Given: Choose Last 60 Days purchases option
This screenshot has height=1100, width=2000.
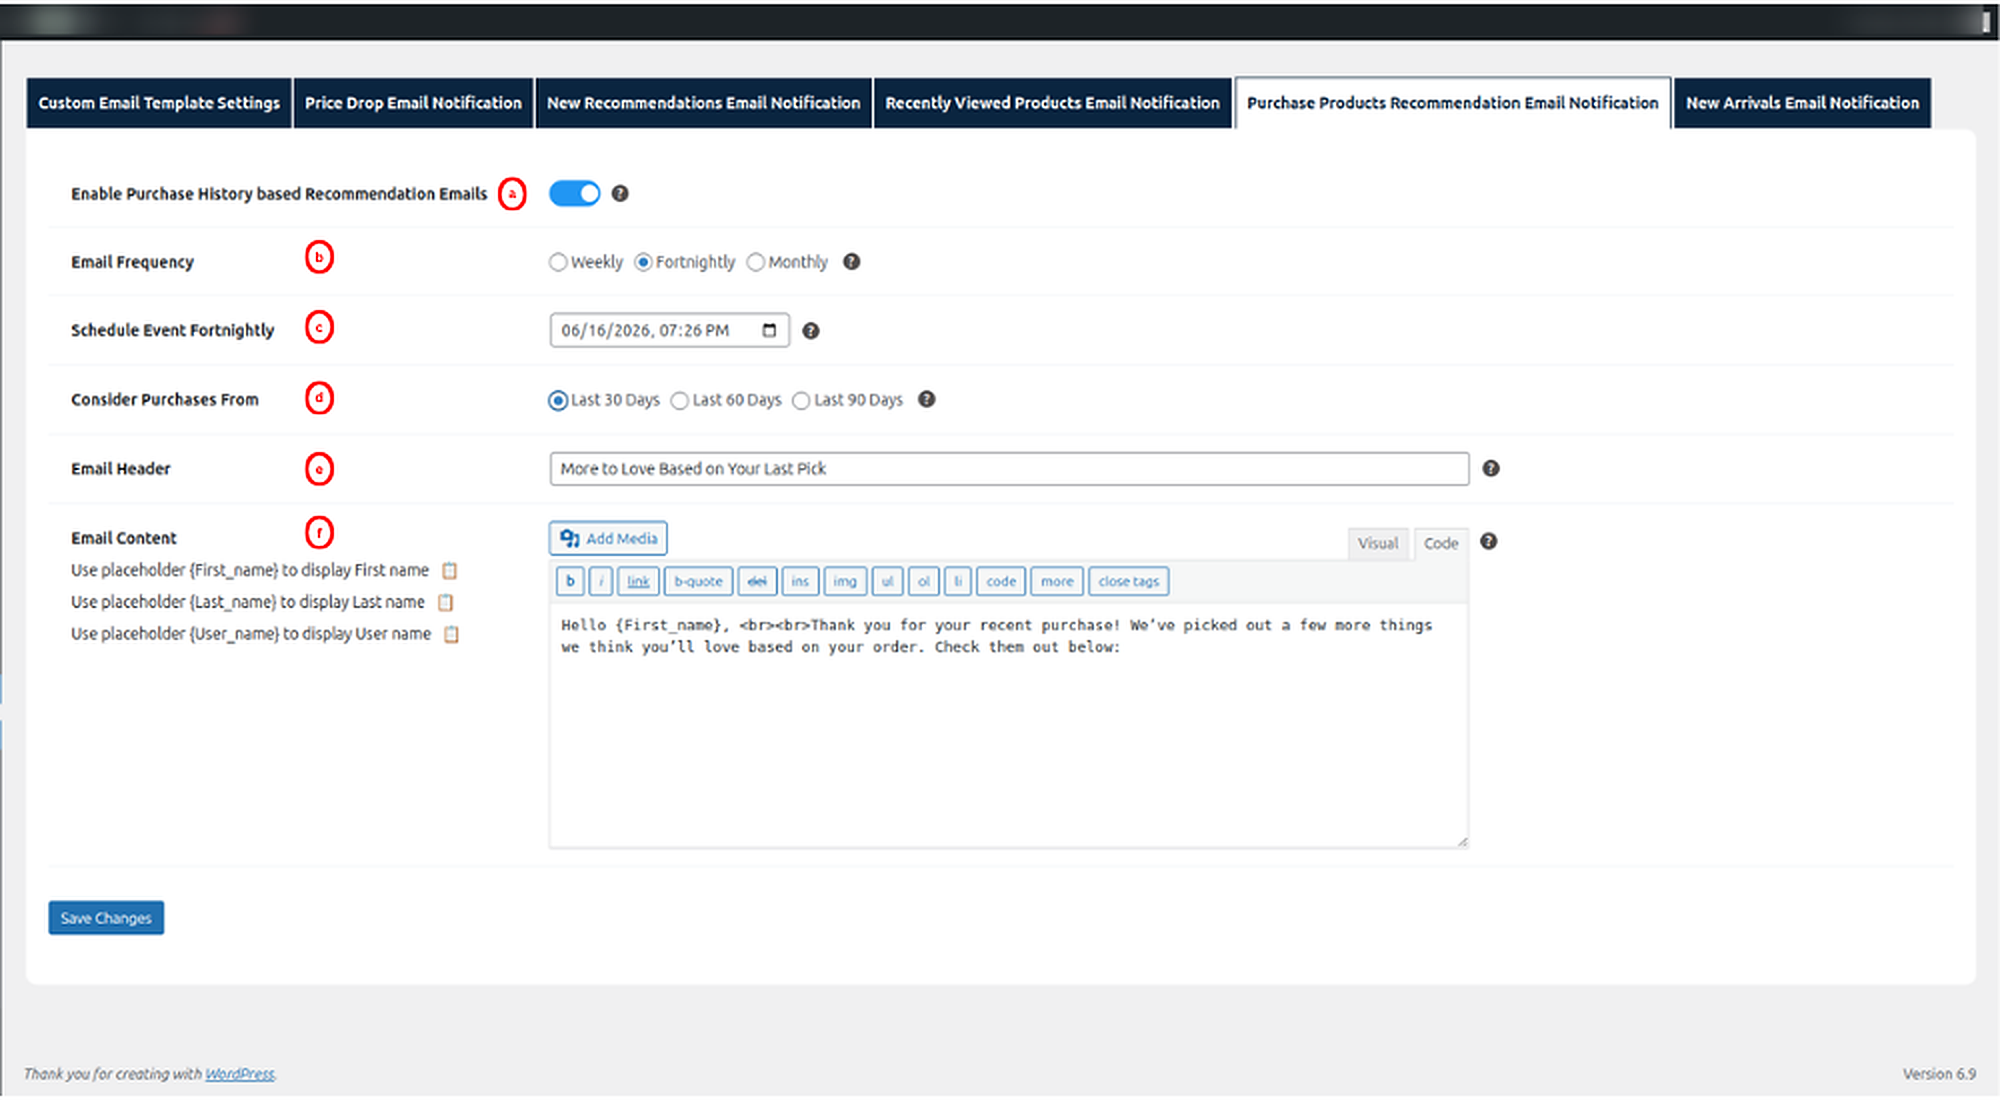Looking at the screenshot, I should [x=680, y=400].
